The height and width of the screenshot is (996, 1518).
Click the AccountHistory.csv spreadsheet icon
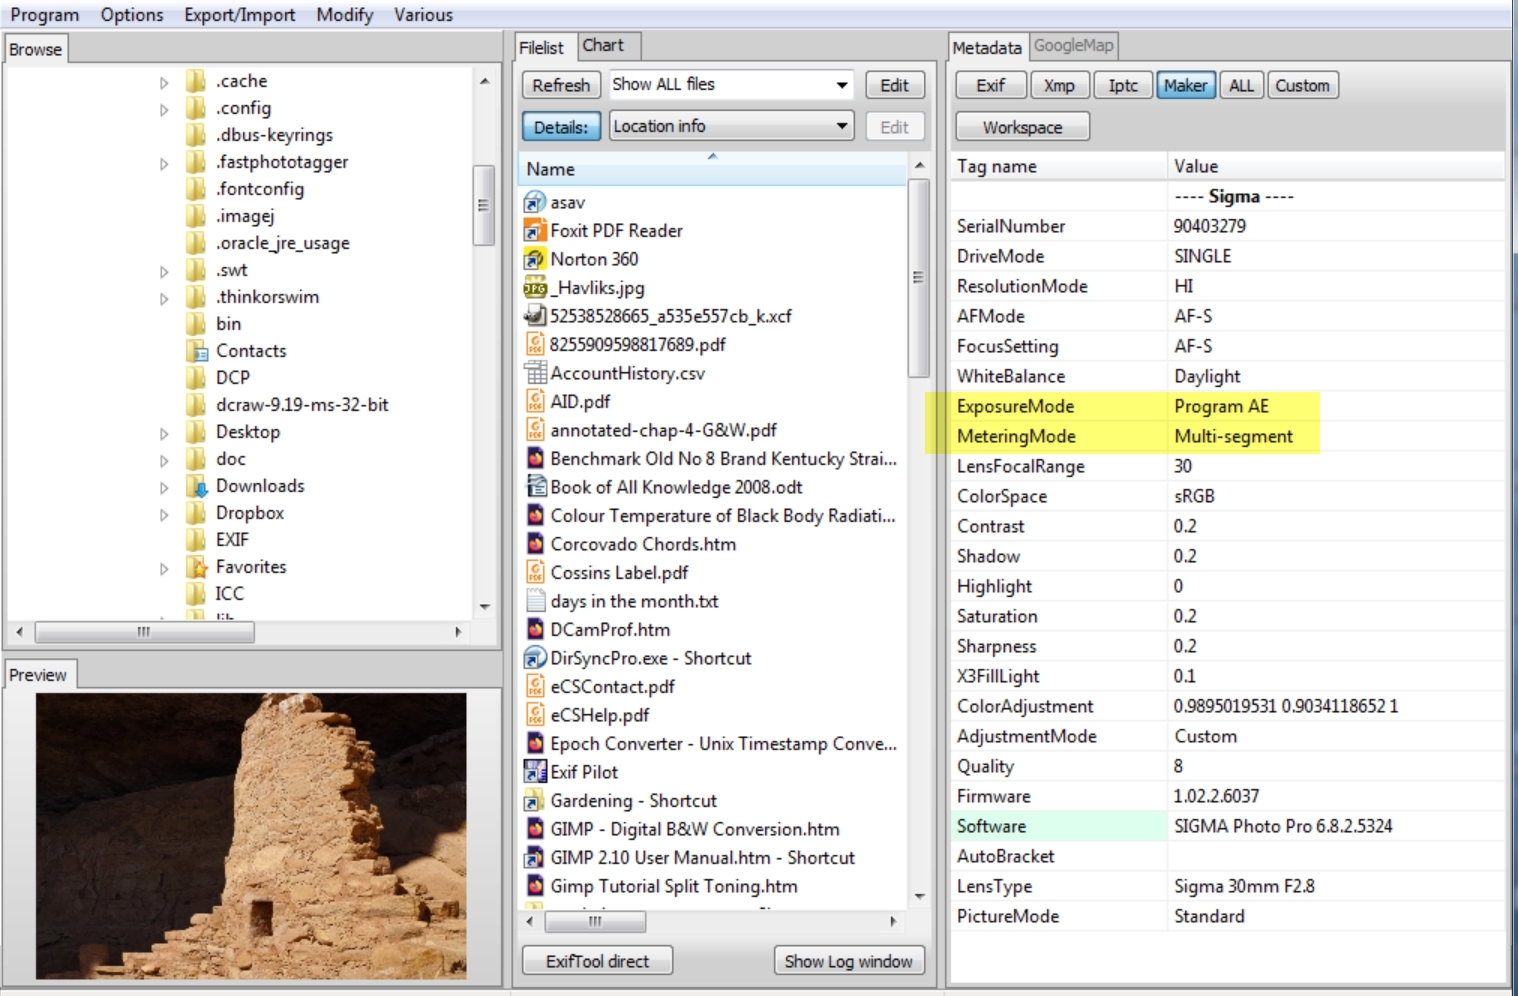point(534,373)
